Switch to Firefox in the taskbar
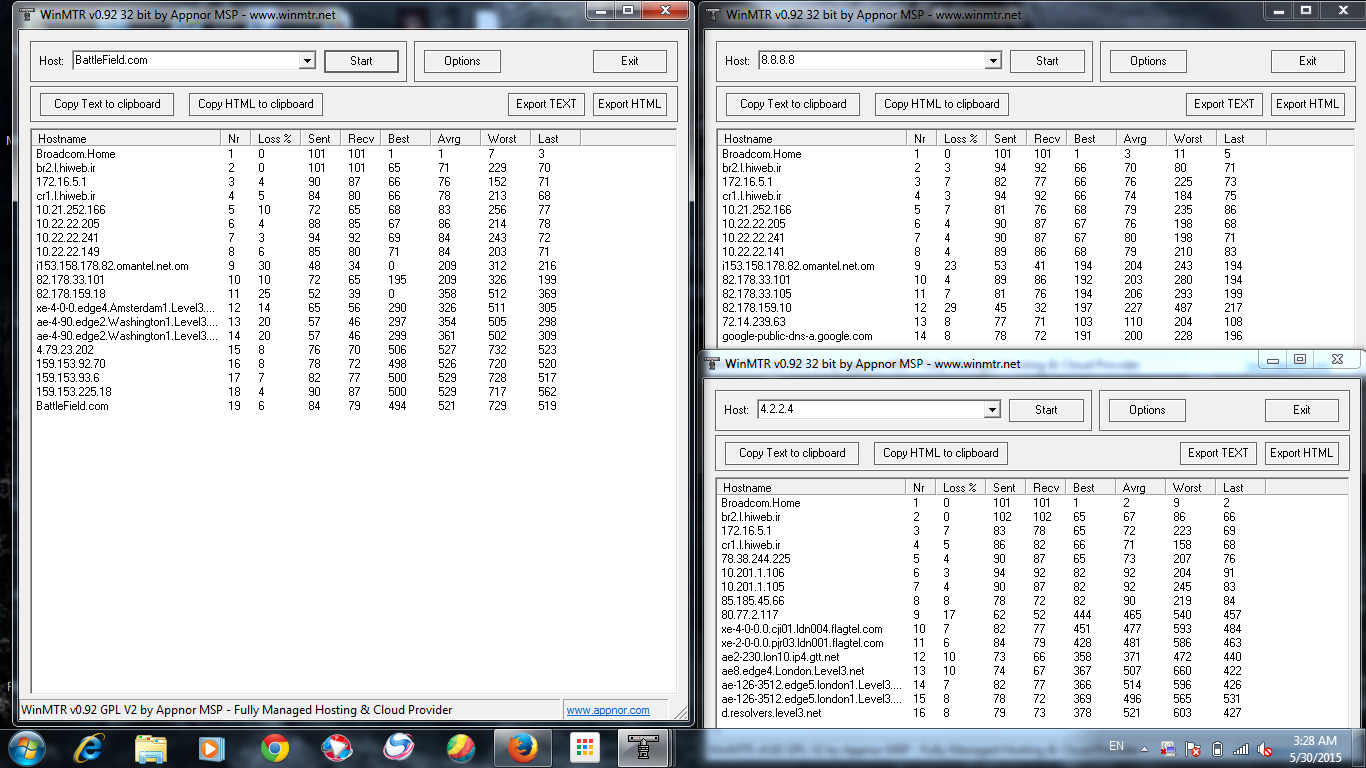 [x=522, y=747]
